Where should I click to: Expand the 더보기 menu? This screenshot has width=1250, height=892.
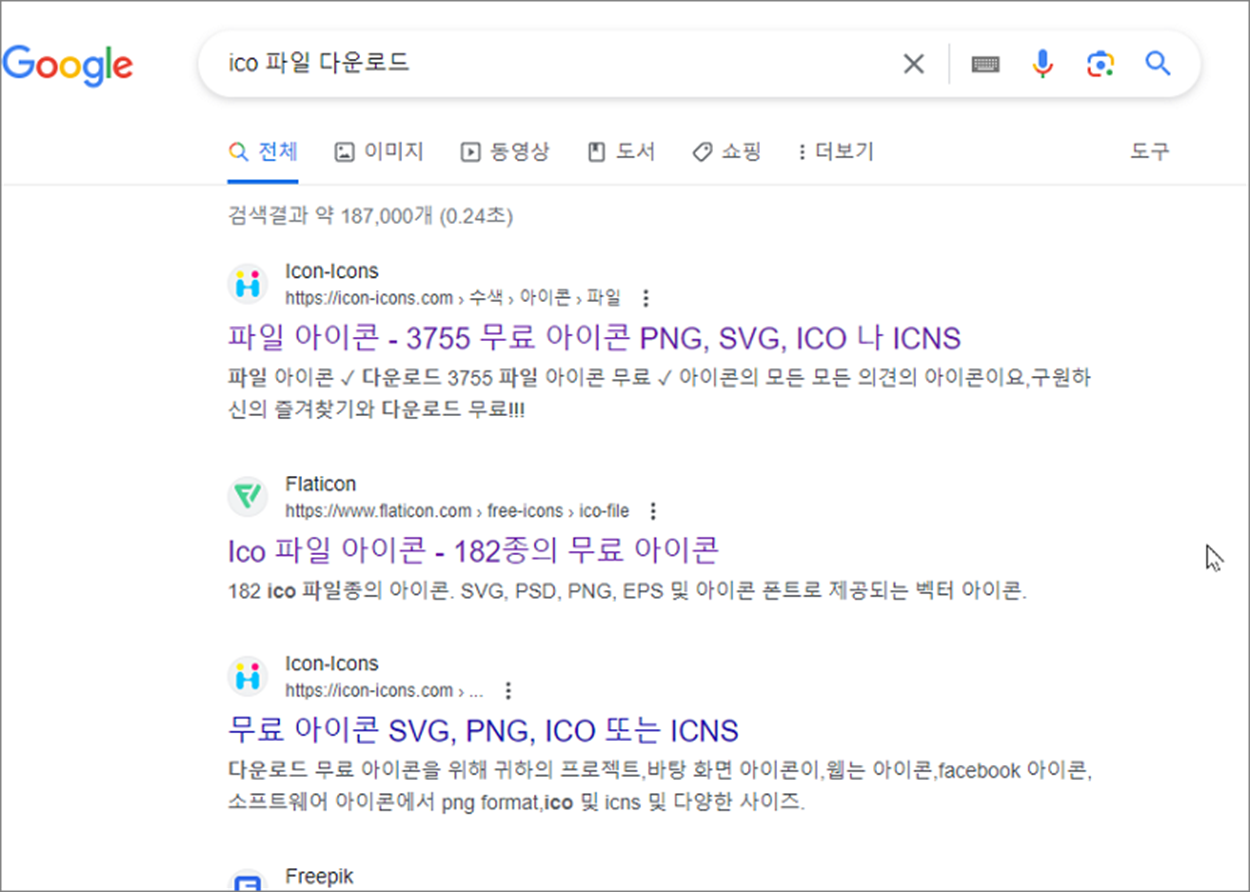[x=835, y=152]
